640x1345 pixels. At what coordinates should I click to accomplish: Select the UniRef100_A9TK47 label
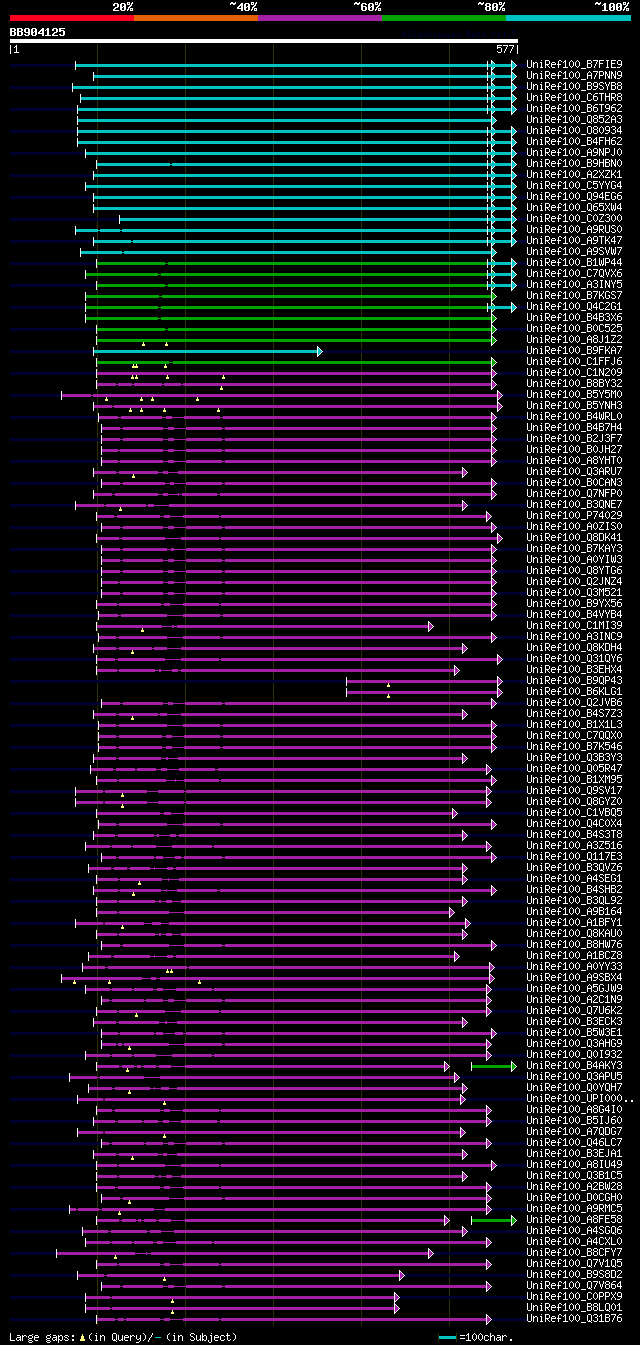click(574, 240)
